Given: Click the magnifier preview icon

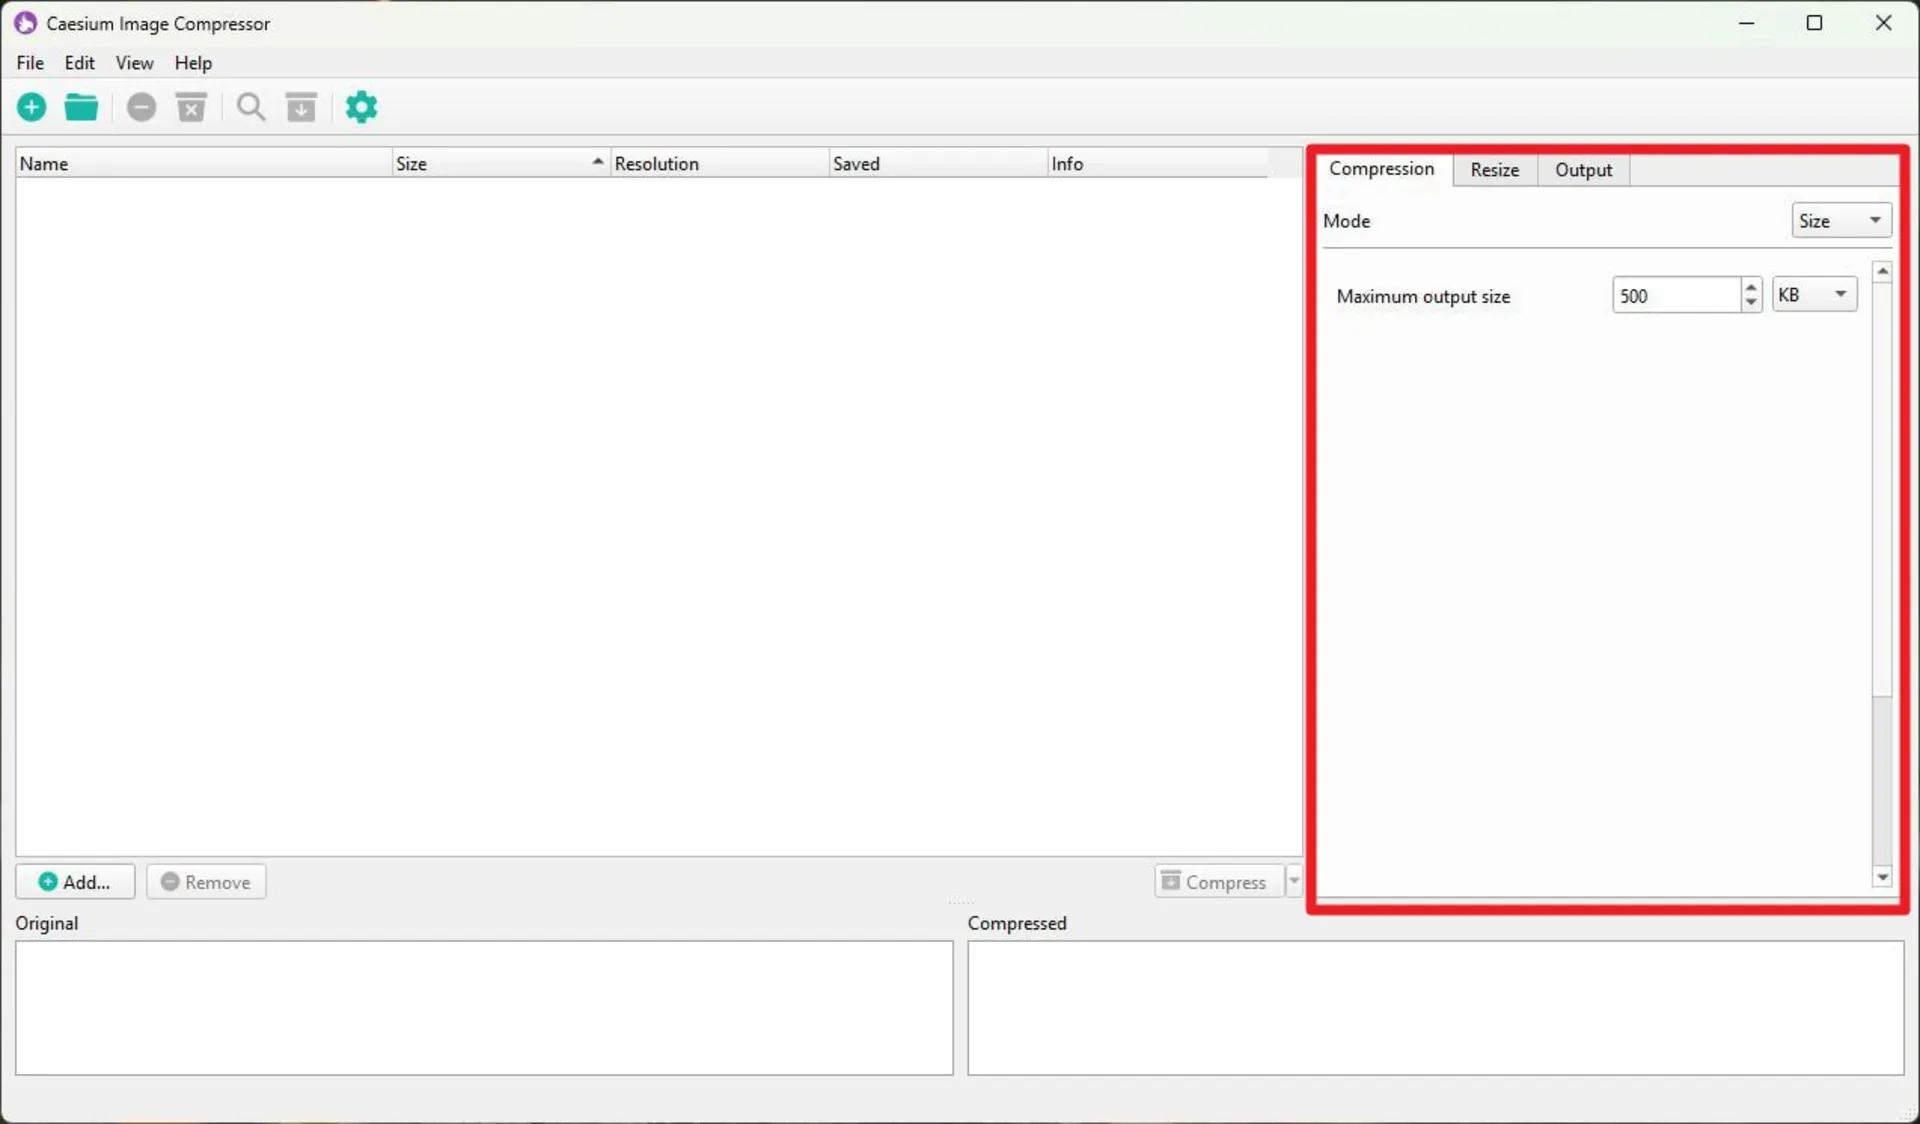Looking at the screenshot, I should tap(251, 107).
